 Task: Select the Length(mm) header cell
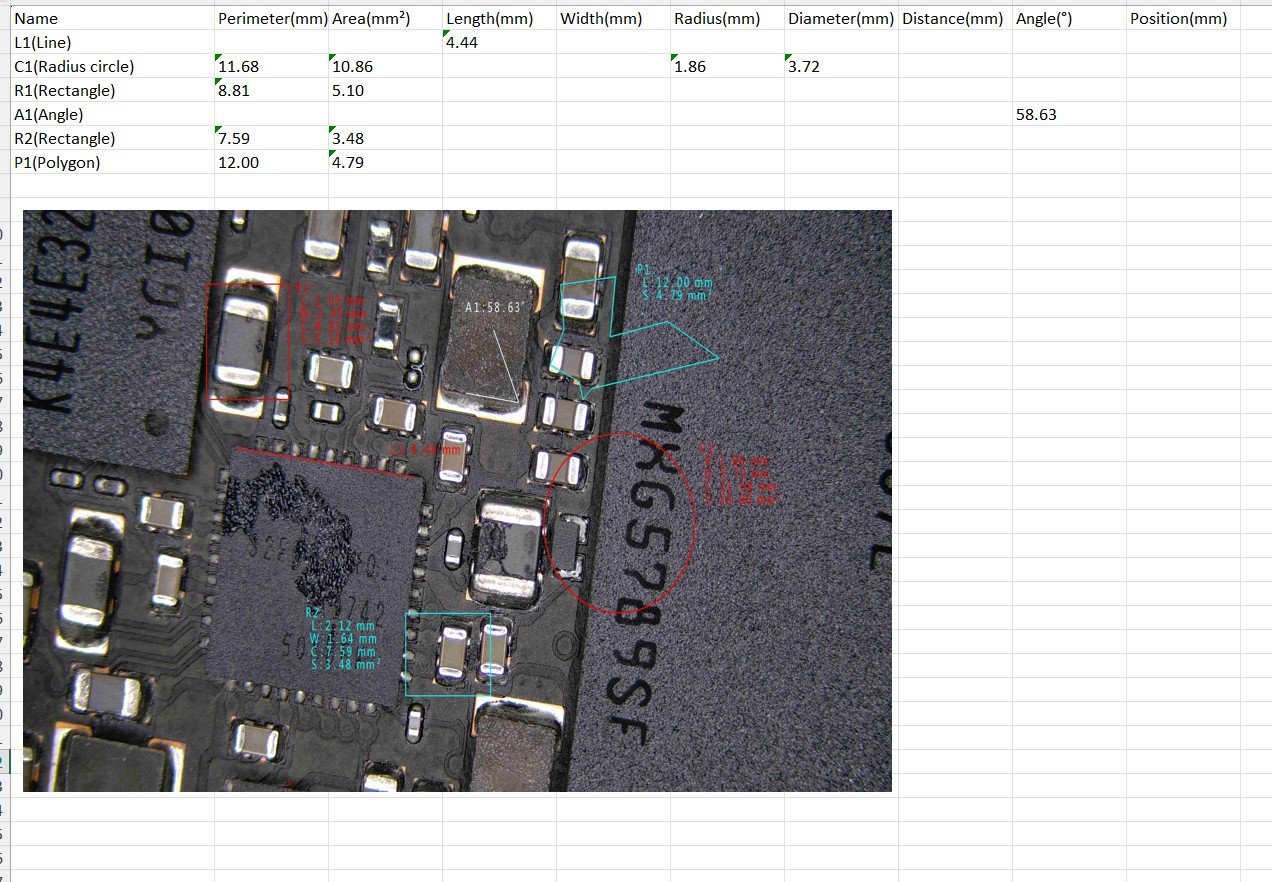click(498, 18)
